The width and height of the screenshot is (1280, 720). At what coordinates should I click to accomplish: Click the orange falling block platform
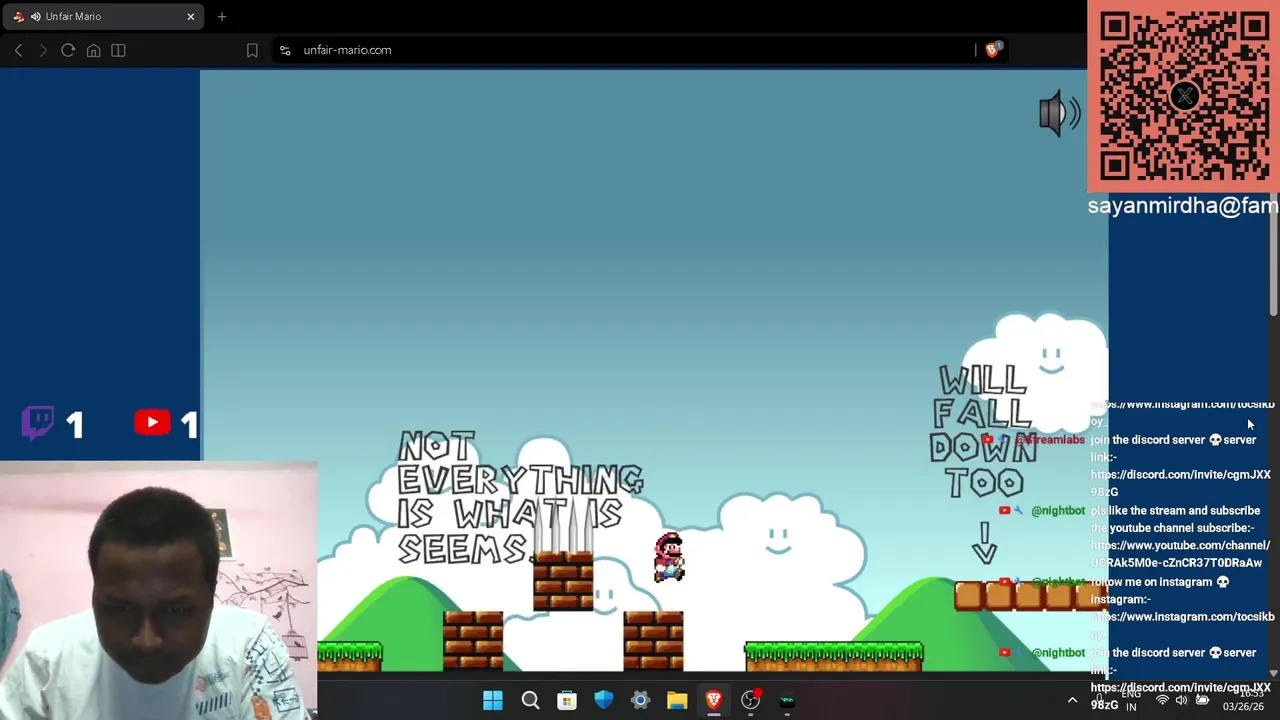(1030, 596)
